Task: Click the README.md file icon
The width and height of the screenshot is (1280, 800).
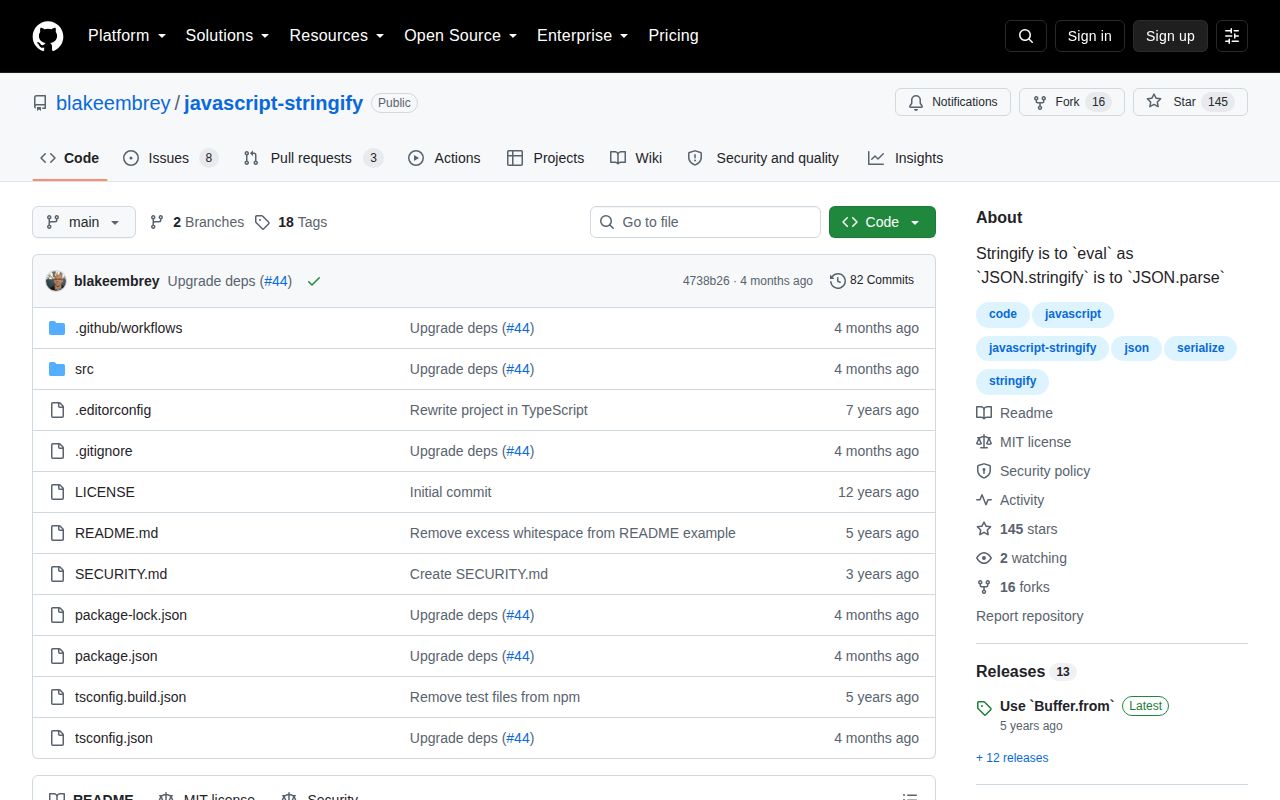Action: point(57,533)
